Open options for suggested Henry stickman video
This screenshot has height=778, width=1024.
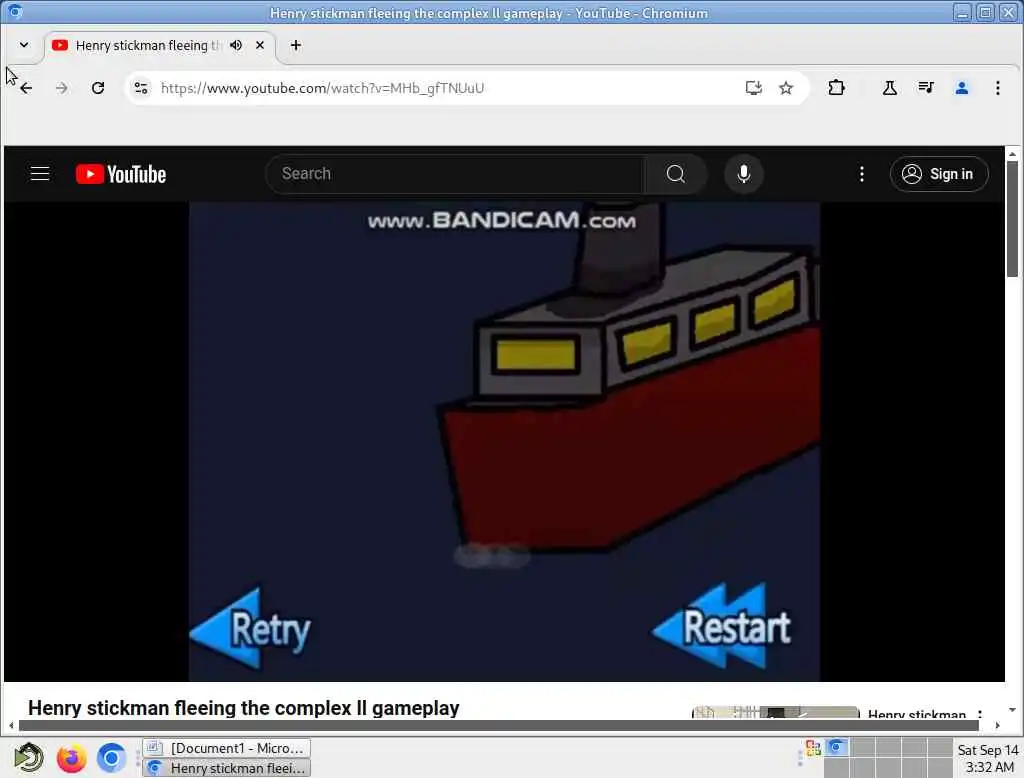pos(980,714)
